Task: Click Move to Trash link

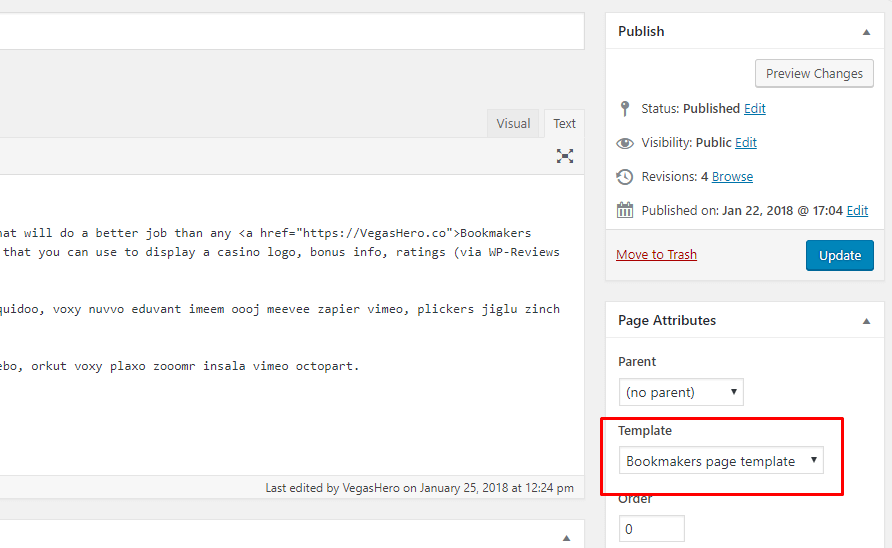Action: [x=656, y=254]
